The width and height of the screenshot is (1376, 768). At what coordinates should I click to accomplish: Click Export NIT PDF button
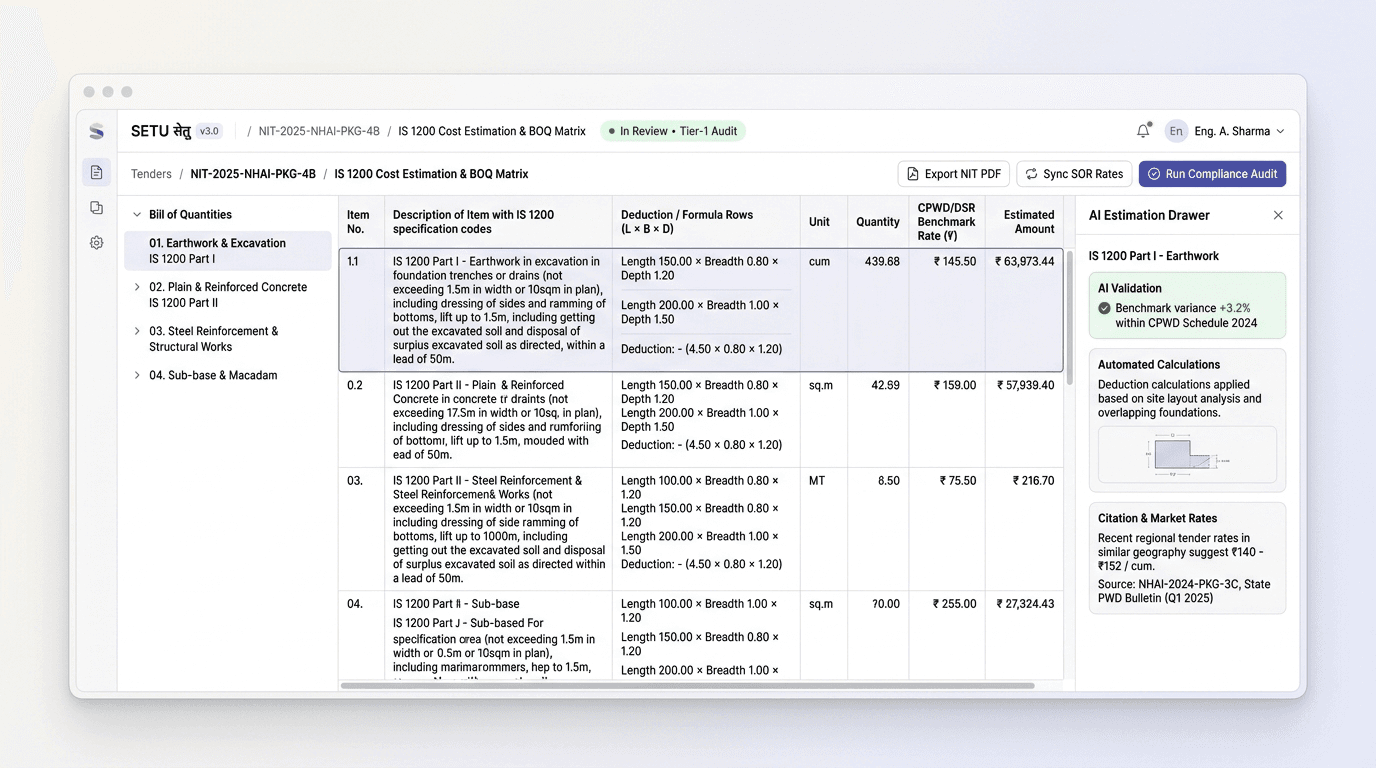(x=953, y=174)
